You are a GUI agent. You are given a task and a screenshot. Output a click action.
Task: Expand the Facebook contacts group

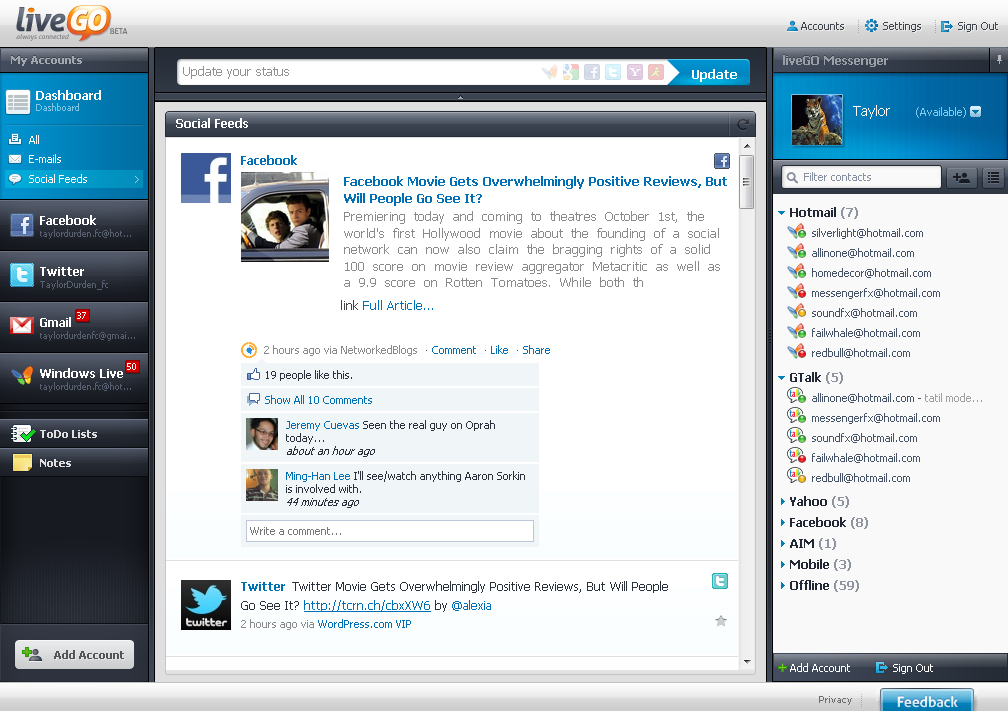coord(782,523)
